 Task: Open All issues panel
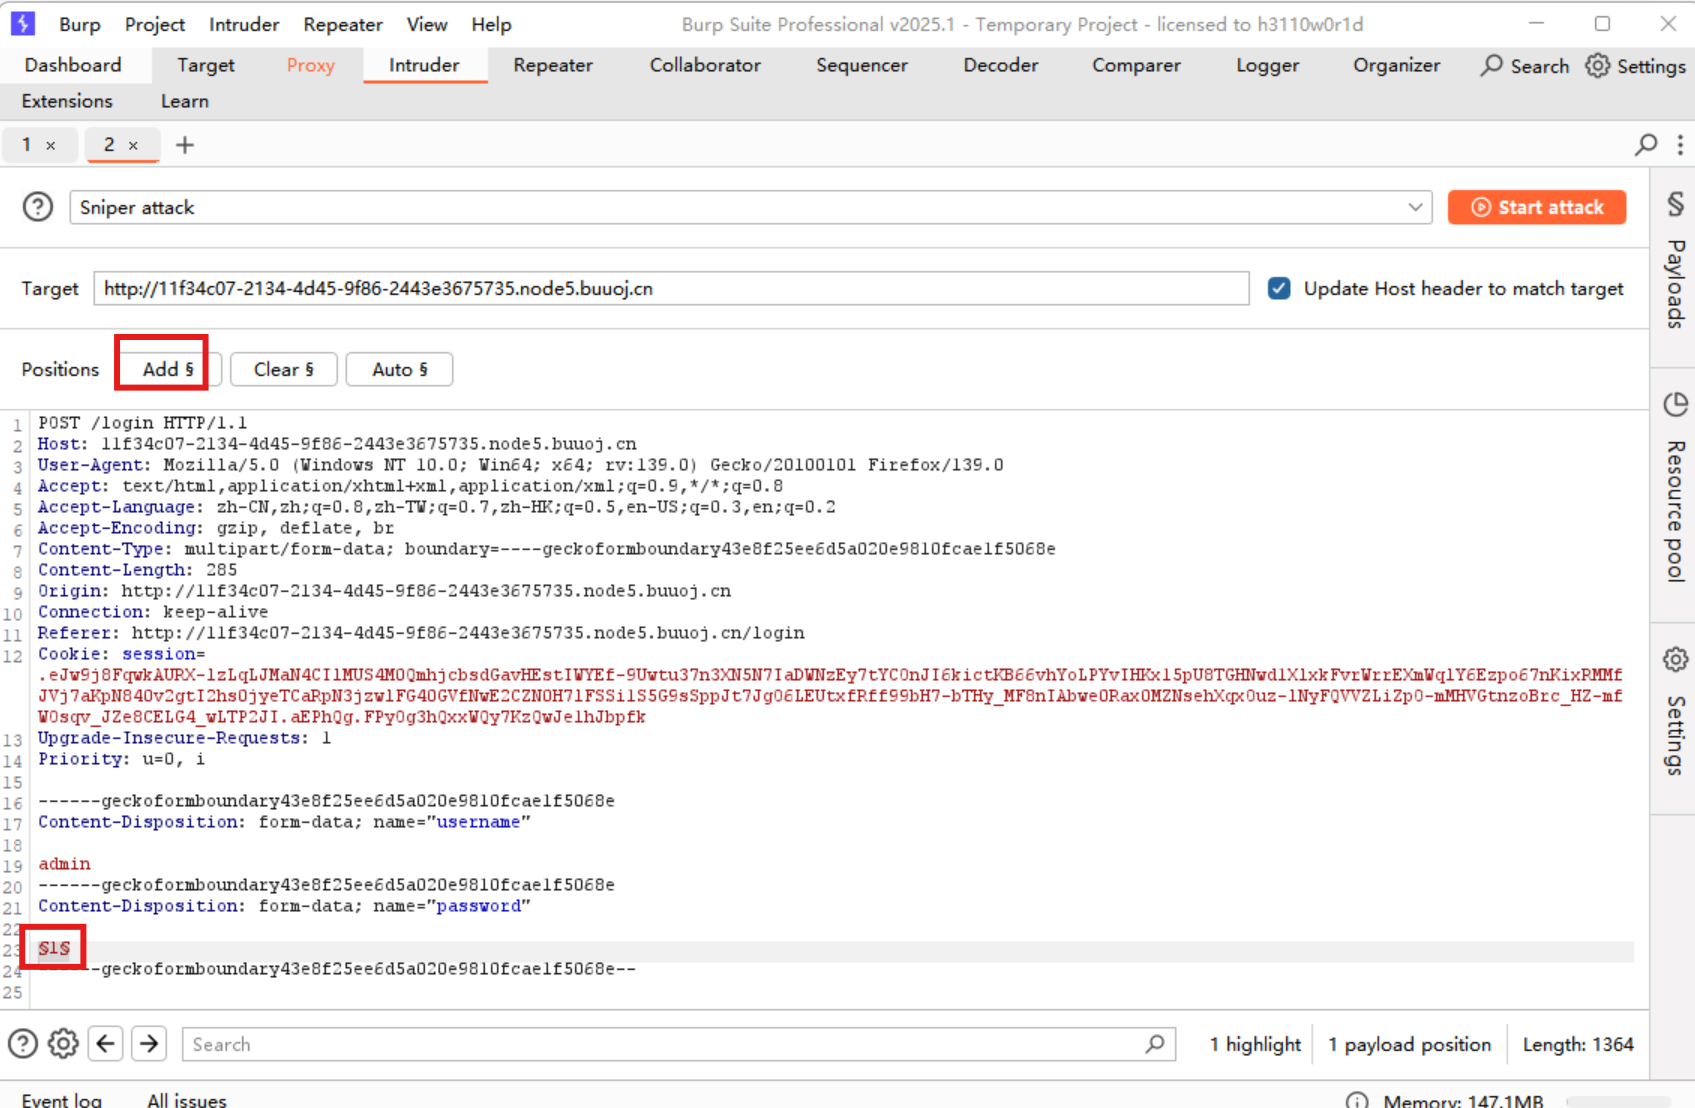point(187,1100)
